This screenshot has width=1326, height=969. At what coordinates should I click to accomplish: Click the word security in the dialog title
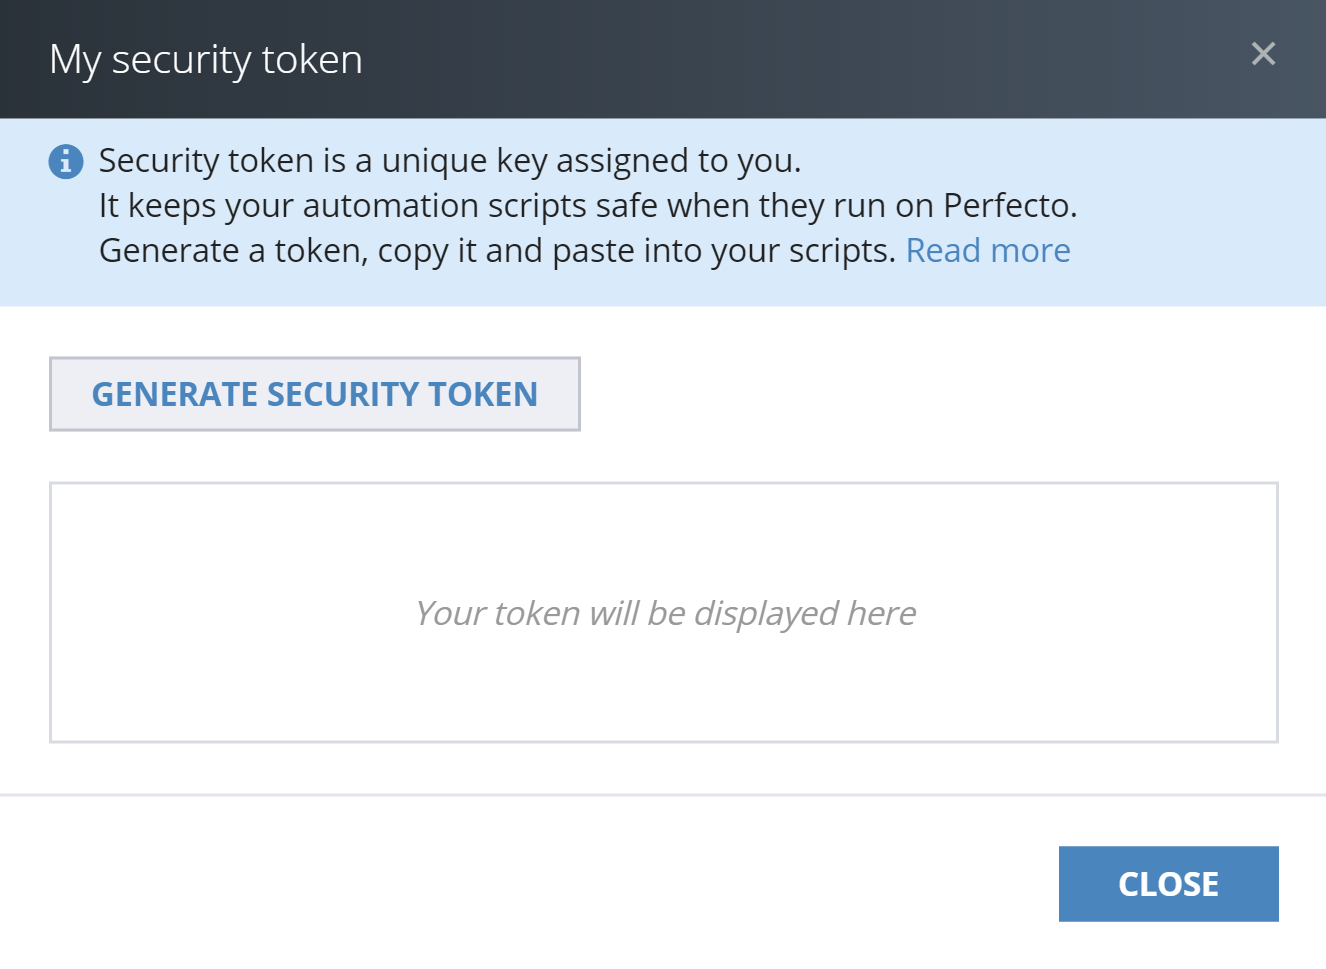(x=180, y=60)
